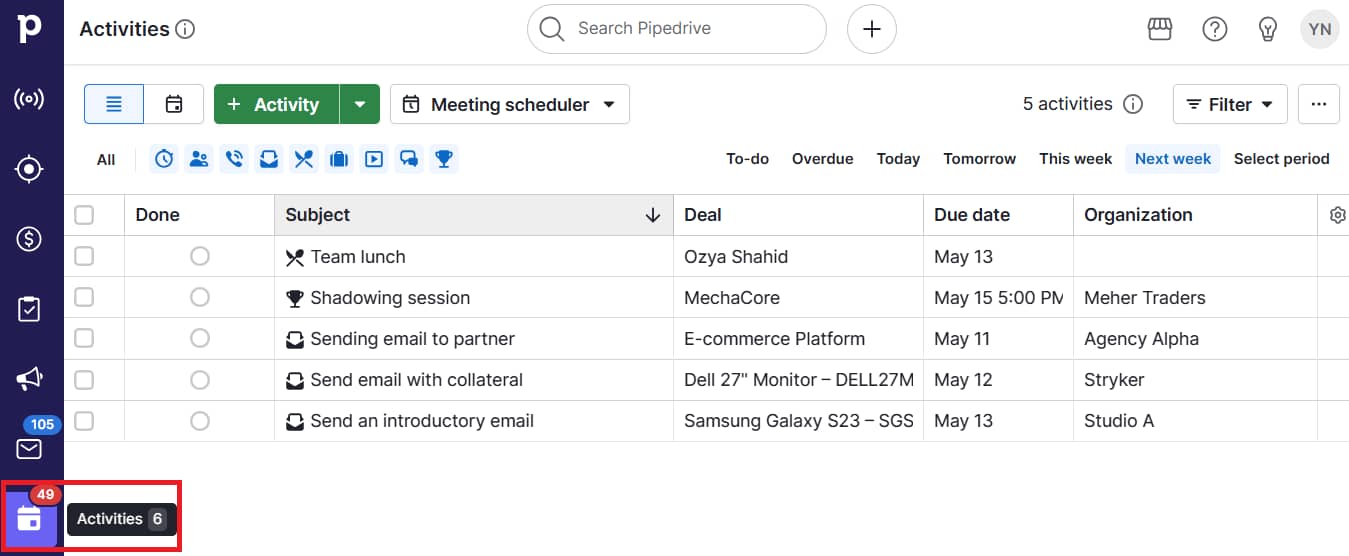Open the MechaCore deal link

732,298
